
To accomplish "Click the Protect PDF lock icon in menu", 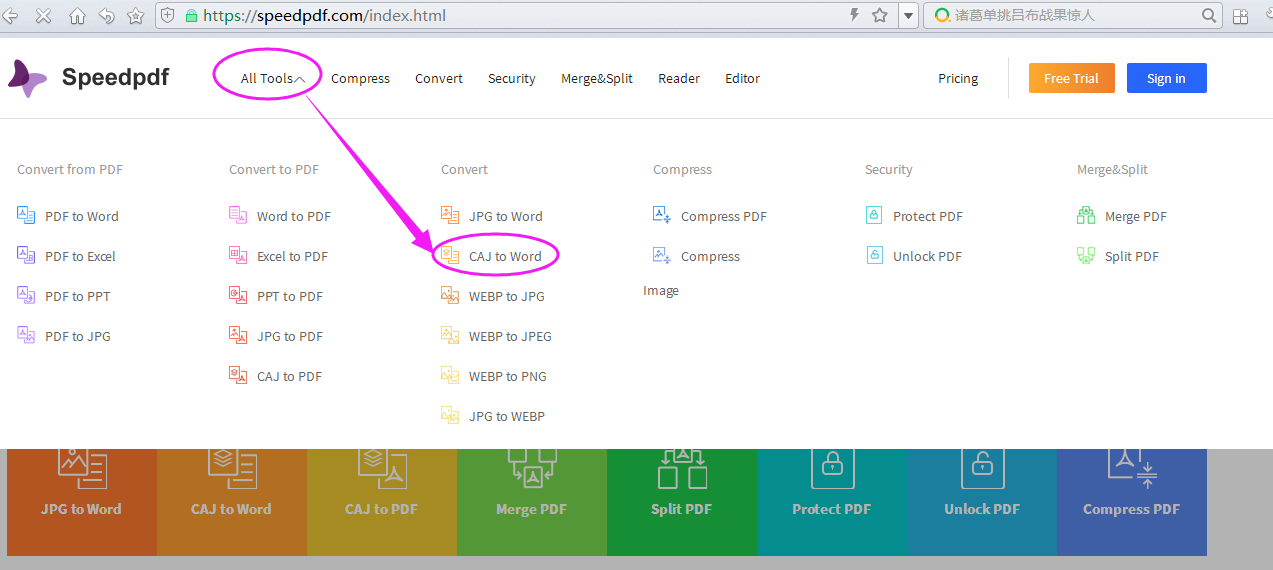I will (874, 215).
